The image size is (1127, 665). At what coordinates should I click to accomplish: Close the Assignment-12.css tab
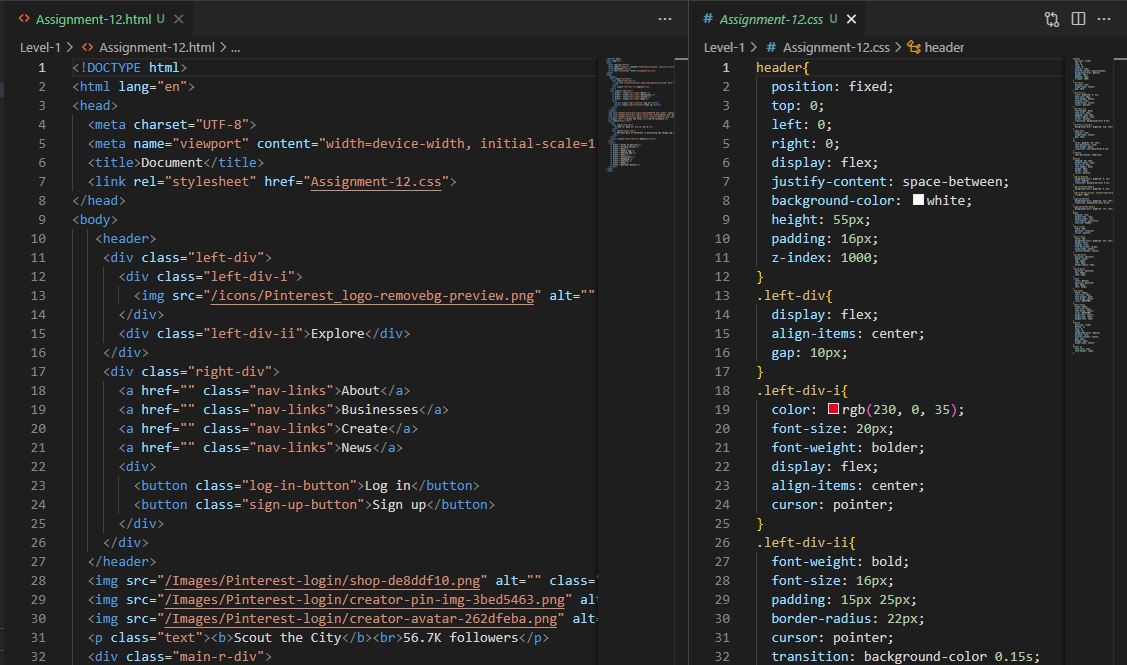click(852, 19)
